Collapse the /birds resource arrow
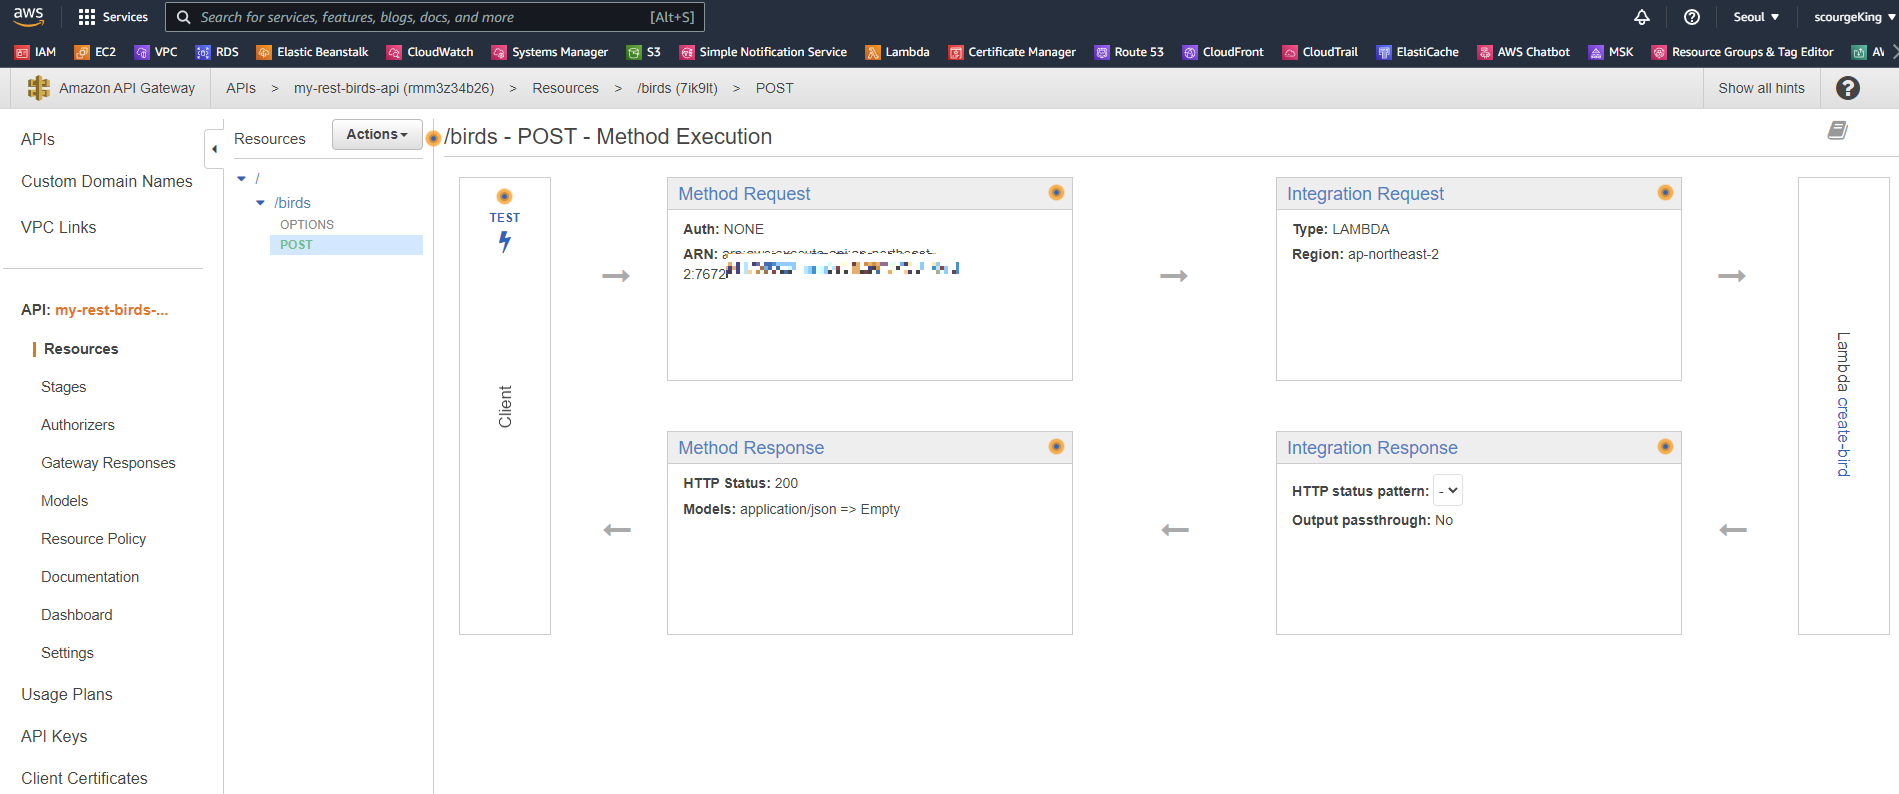Image resolution: width=1899 pixels, height=794 pixels. pyautogui.click(x=260, y=203)
